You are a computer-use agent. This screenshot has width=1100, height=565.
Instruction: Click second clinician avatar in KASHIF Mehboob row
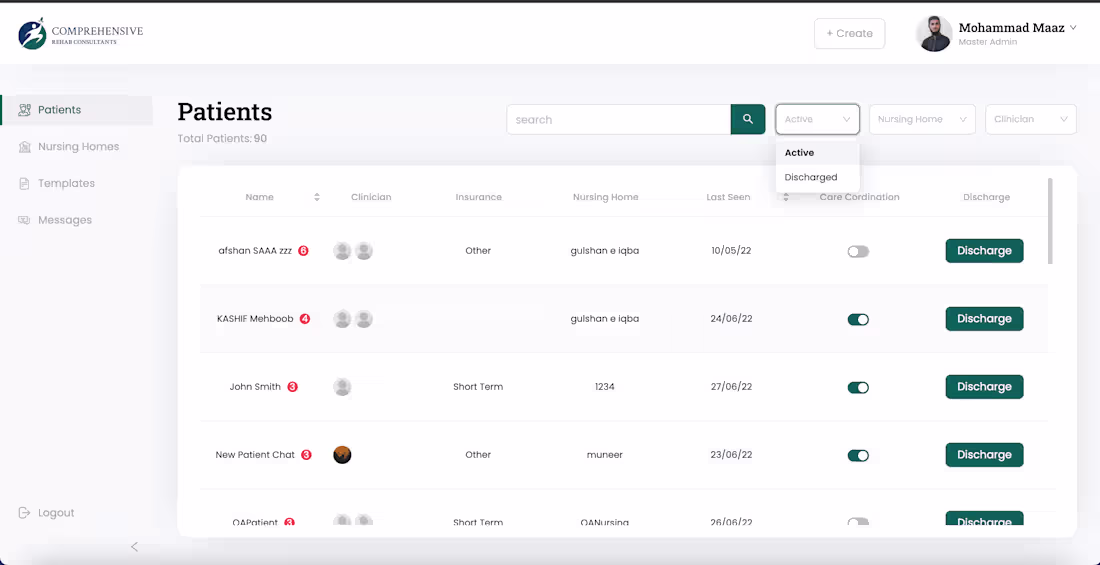[x=363, y=319]
